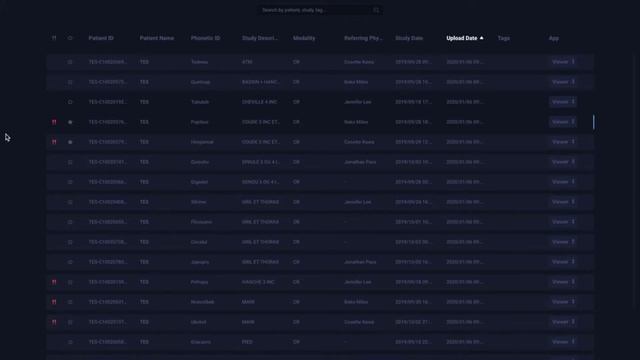
Task: Tick checkbox of the GENOU 3 OU 4 row
Action: [x=70, y=182]
